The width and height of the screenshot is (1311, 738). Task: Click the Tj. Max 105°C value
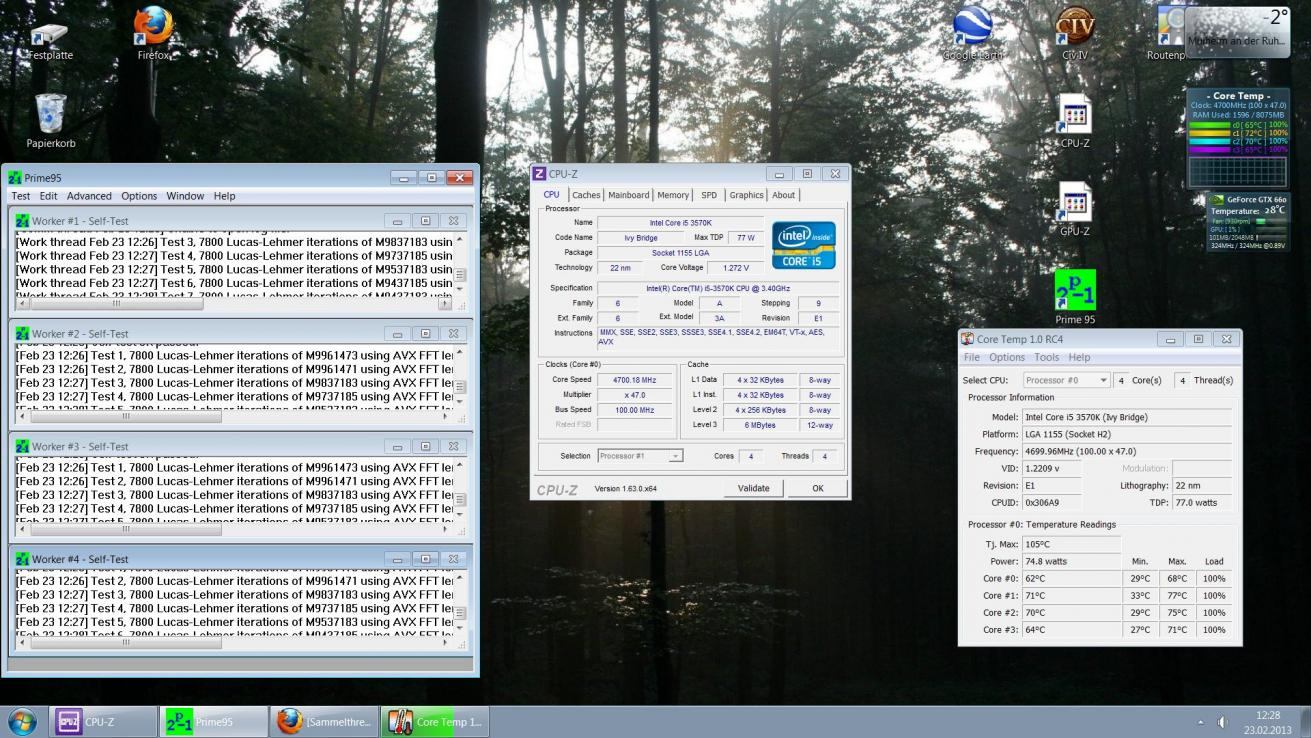point(1071,545)
